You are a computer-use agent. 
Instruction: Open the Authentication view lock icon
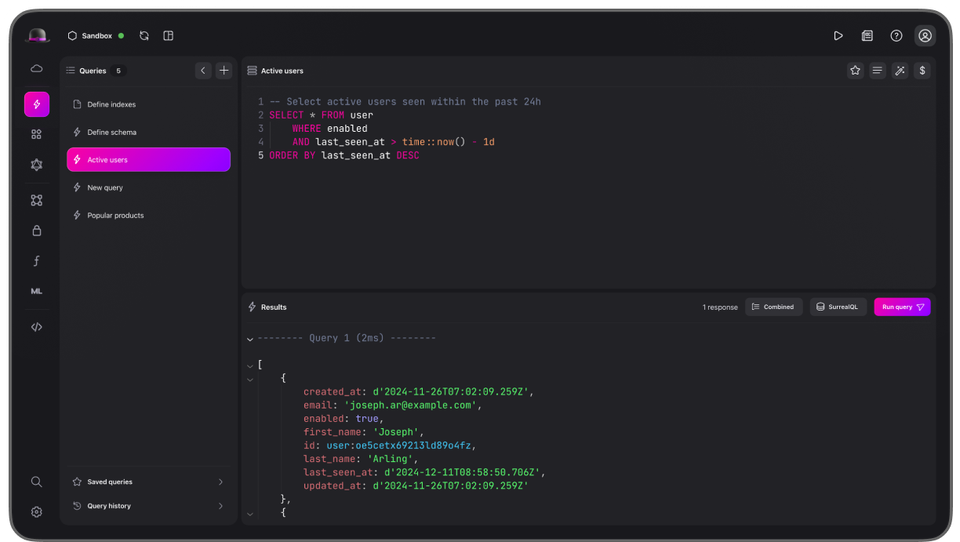37,231
